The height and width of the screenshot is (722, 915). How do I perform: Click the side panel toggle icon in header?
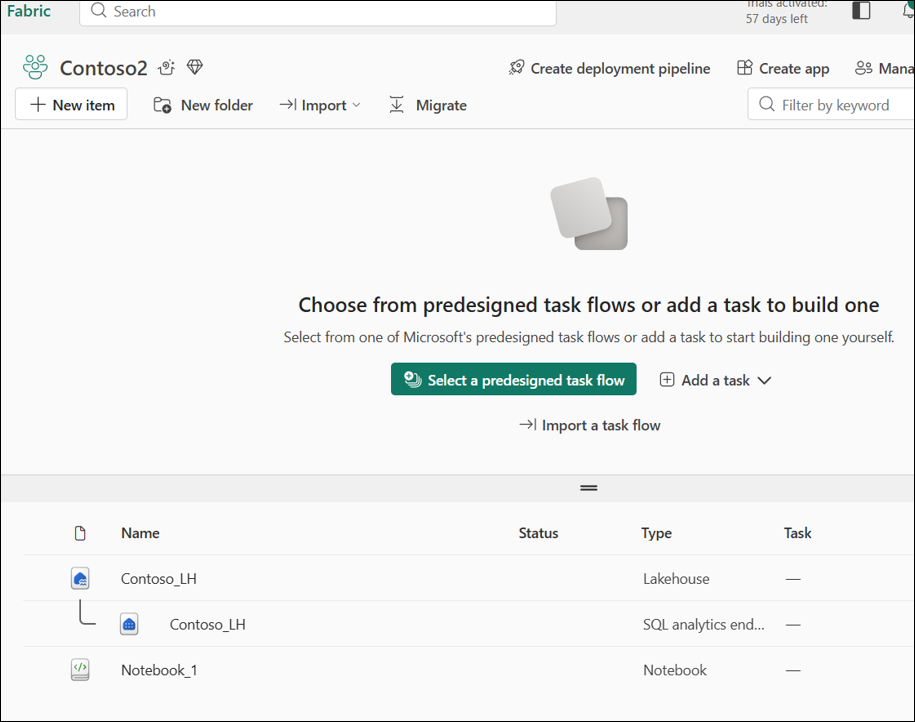click(x=860, y=11)
